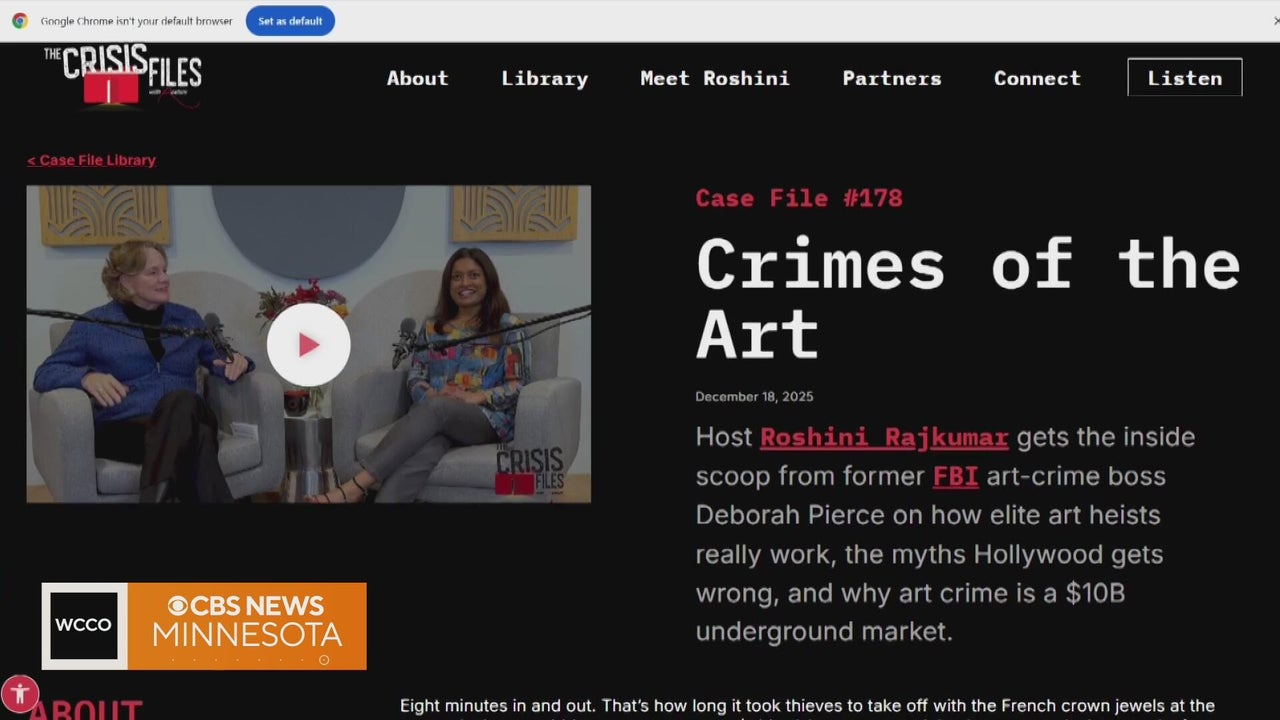Follow the Roshini Rajkumar link
The image size is (1280, 720).
(883, 437)
